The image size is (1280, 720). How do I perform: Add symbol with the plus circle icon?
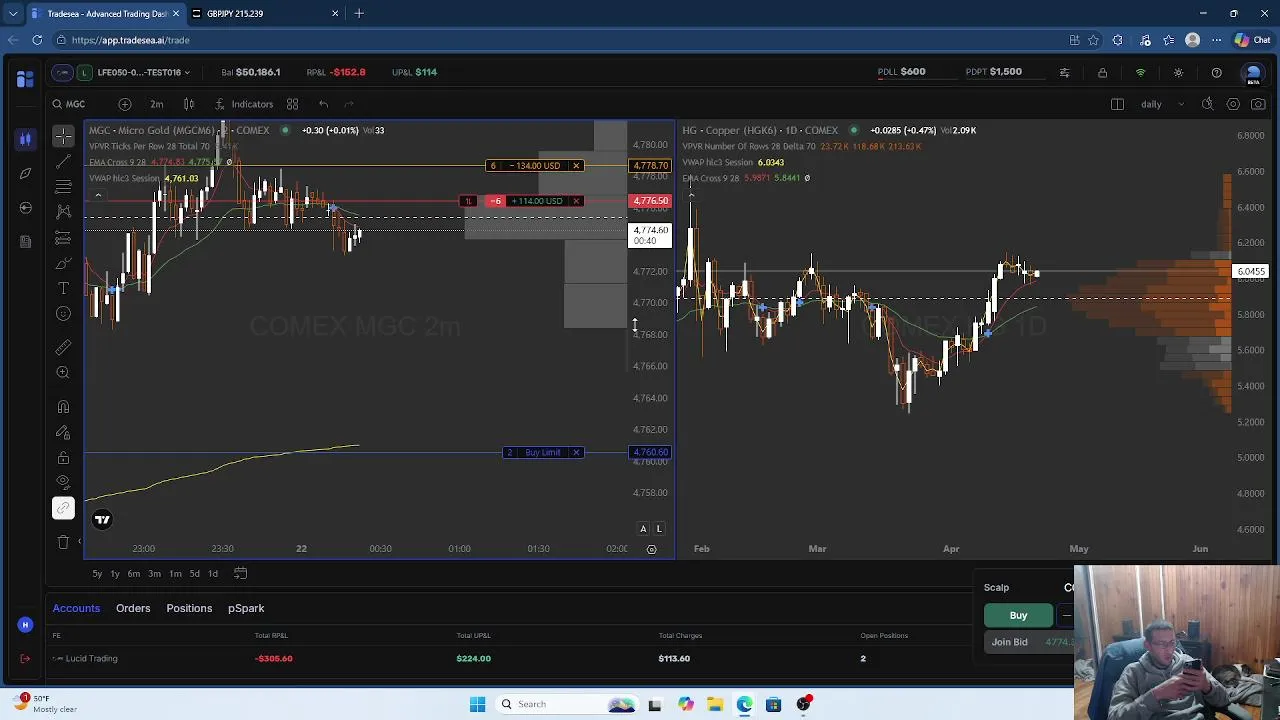click(125, 104)
